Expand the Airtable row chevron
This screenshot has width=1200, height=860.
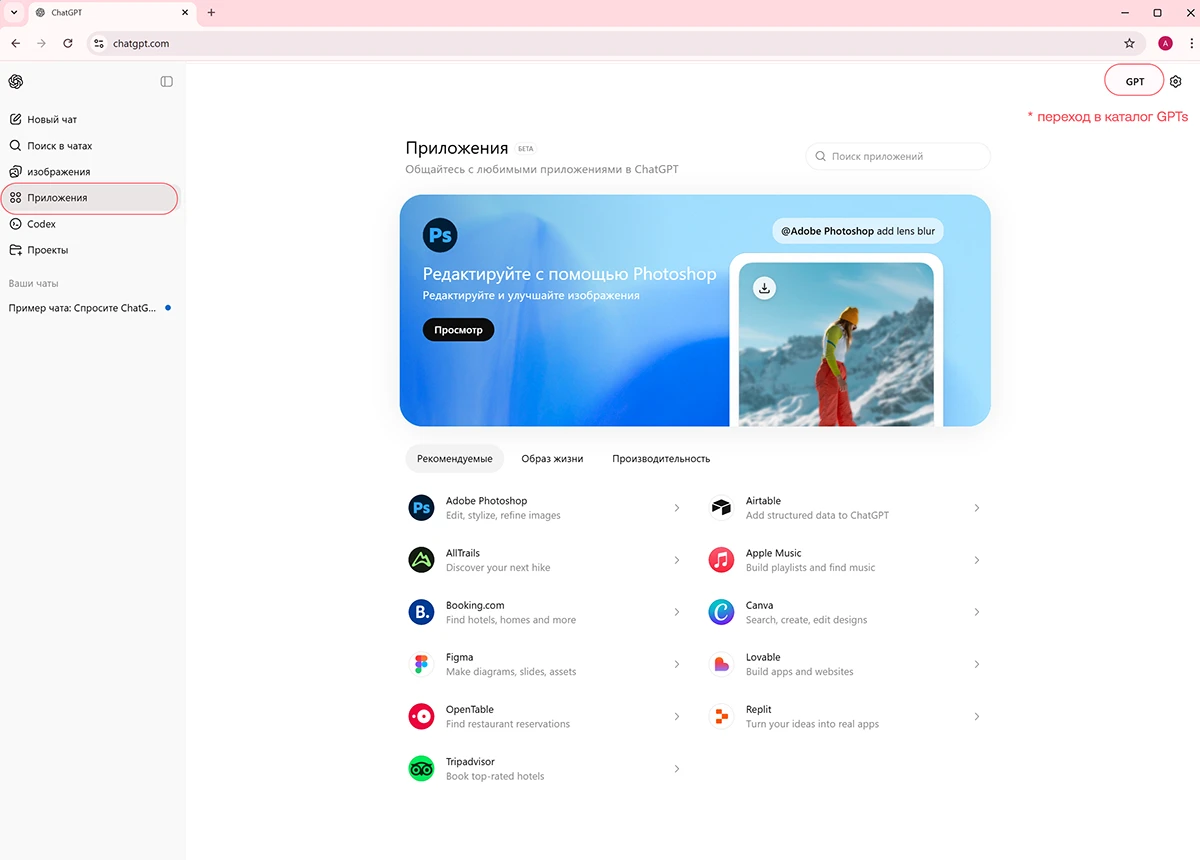pos(977,508)
